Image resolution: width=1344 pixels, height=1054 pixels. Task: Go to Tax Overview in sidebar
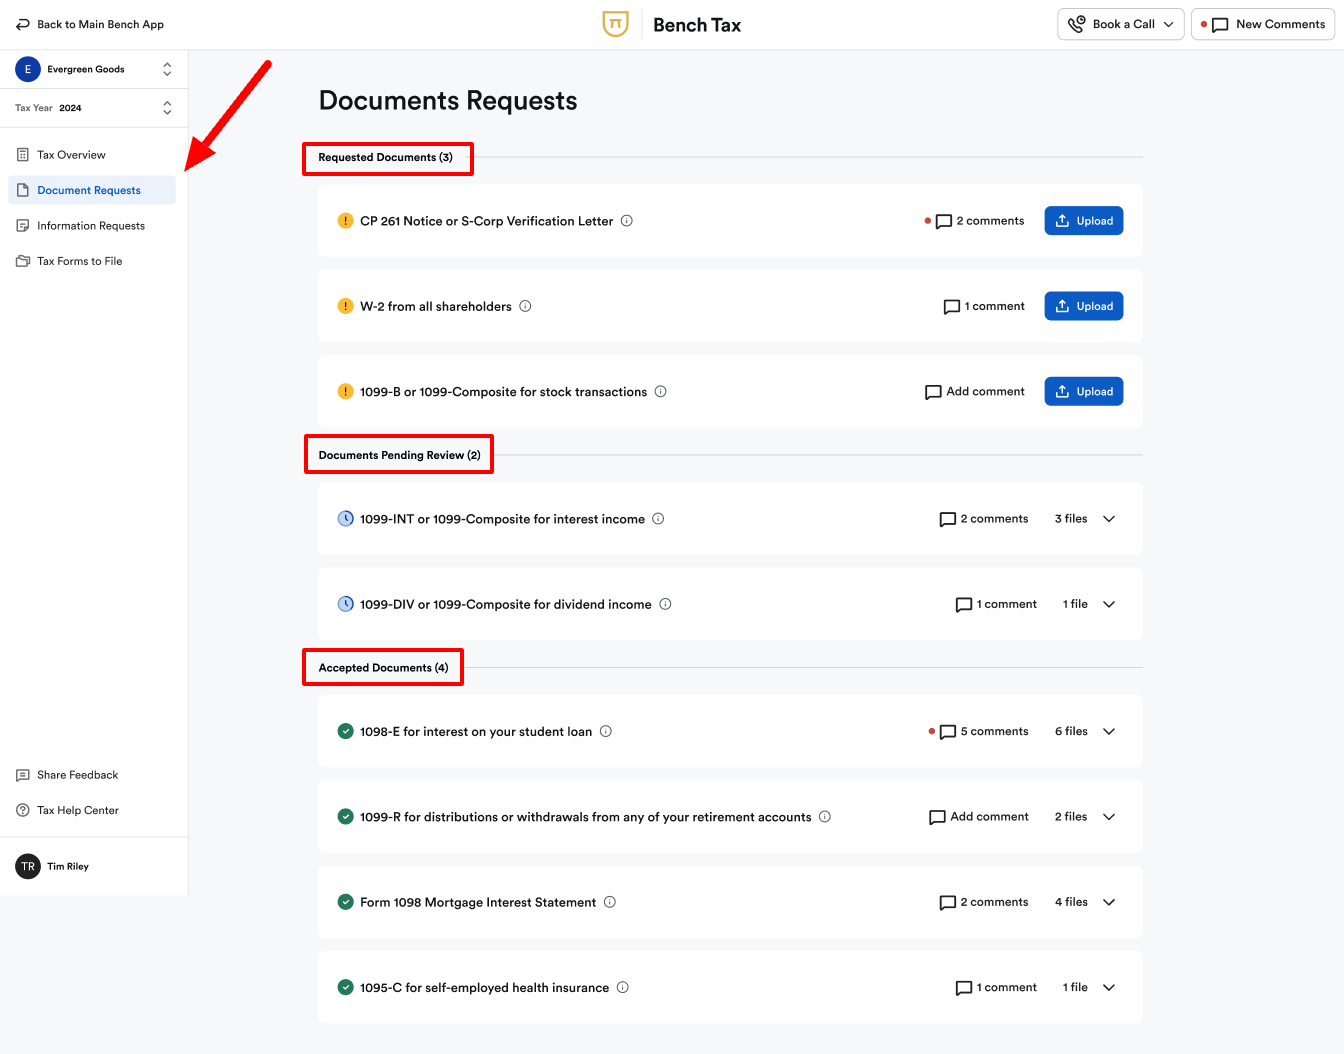click(x=92, y=155)
